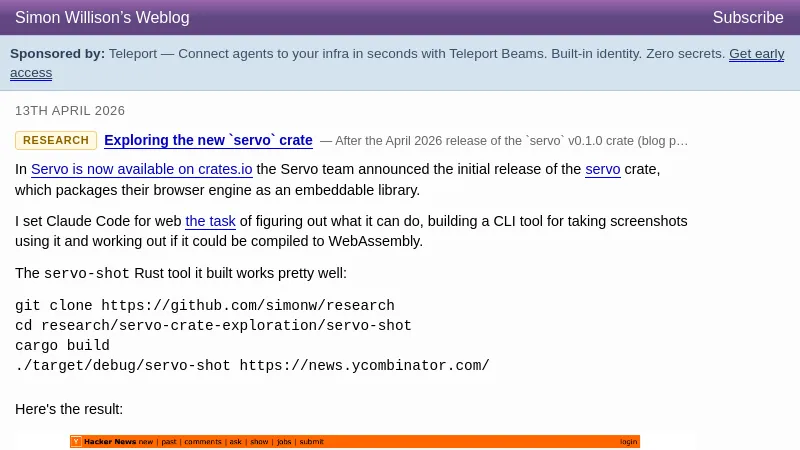Viewport: 800px width, 450px height.
Task: Click the cargo build code line
Action: [x=62, y=346]
